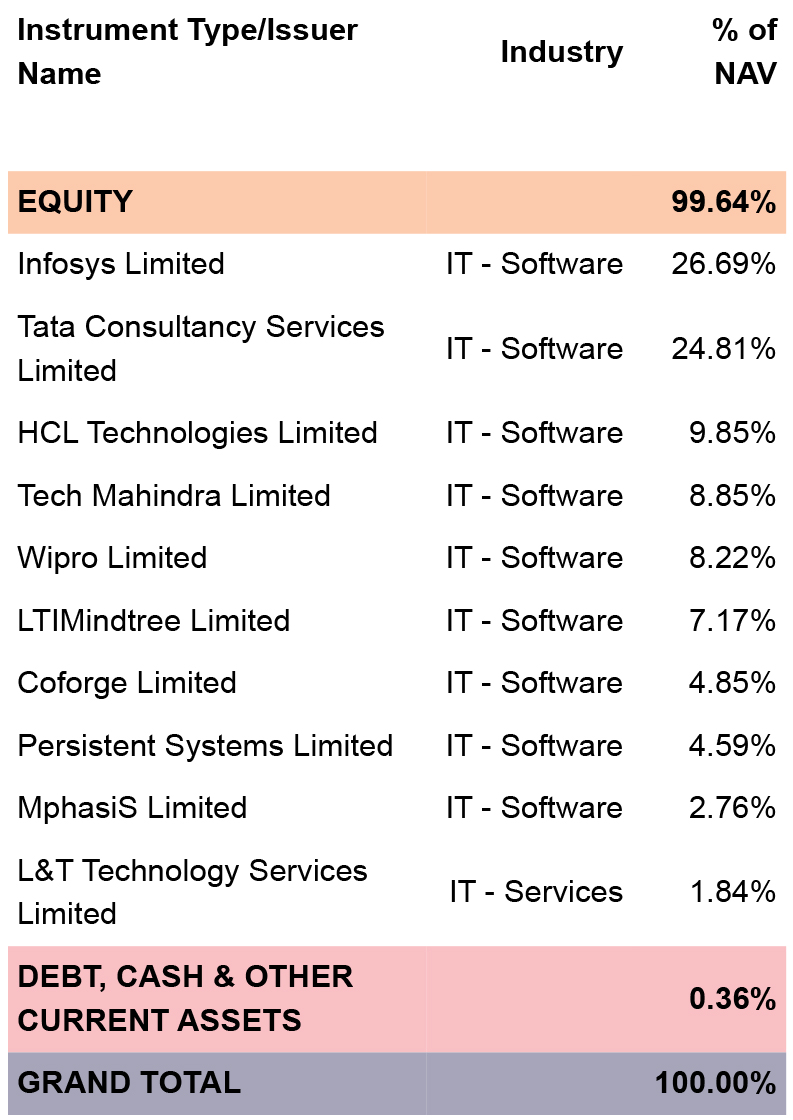Click the Tata Consultancy Services Limited name
This screenshot has height=1120, width=793.
[201, 349]
